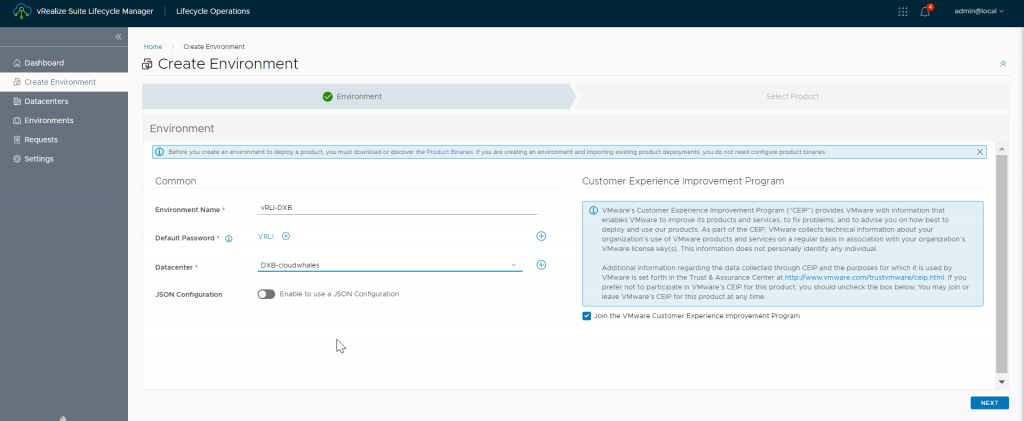Click the Requests sidebar icon
Image resolution: width=1024 pixels, height=421 pixels.
pyautogui.click(x=17, y=140)
